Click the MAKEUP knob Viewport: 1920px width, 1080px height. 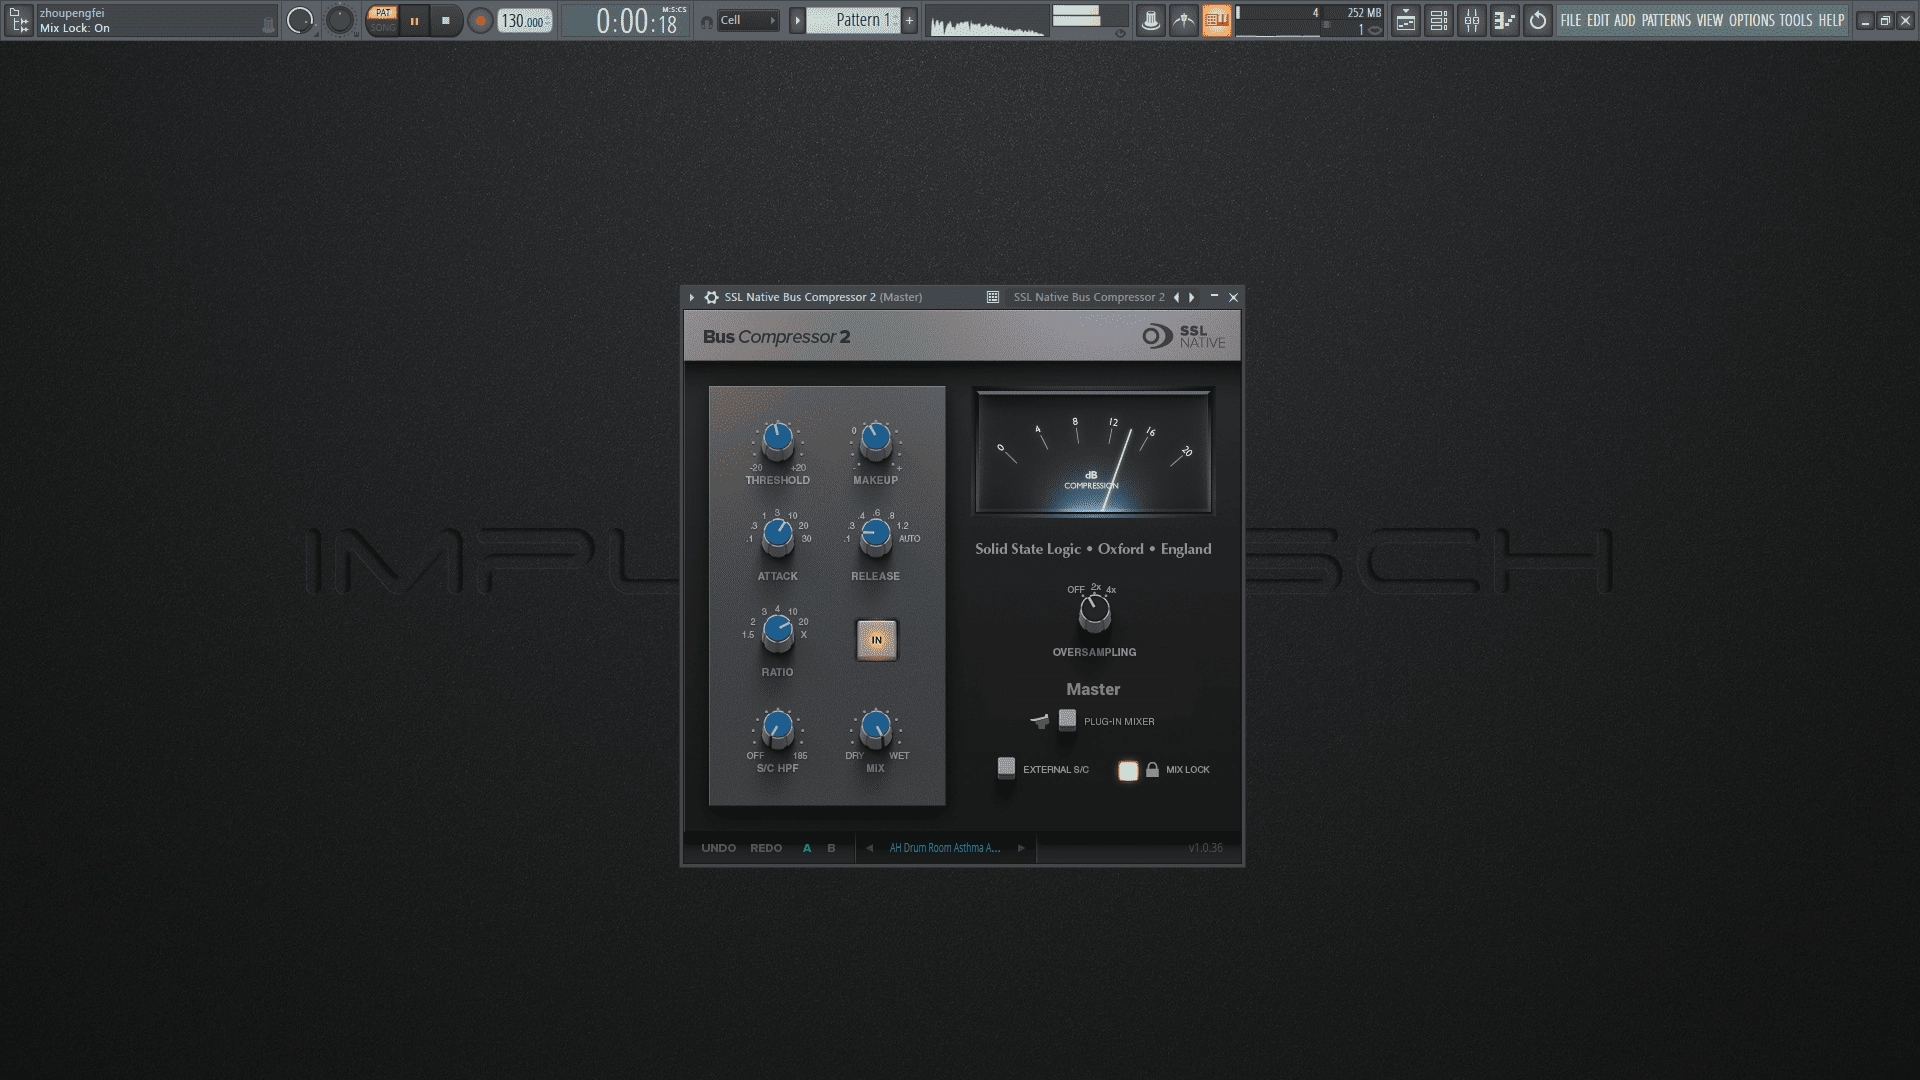click(x=876, y=439)
